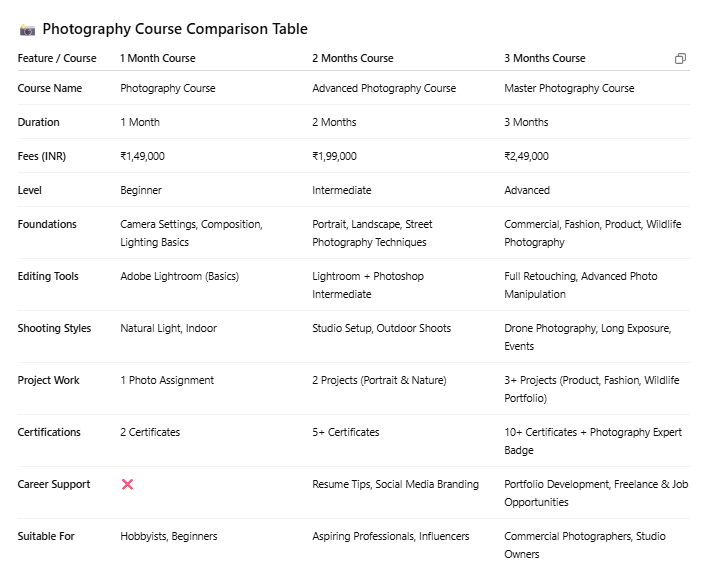Select the "Intermediate" level cell
This screenshot has width=712, height=577.
(x=342, y=191)
